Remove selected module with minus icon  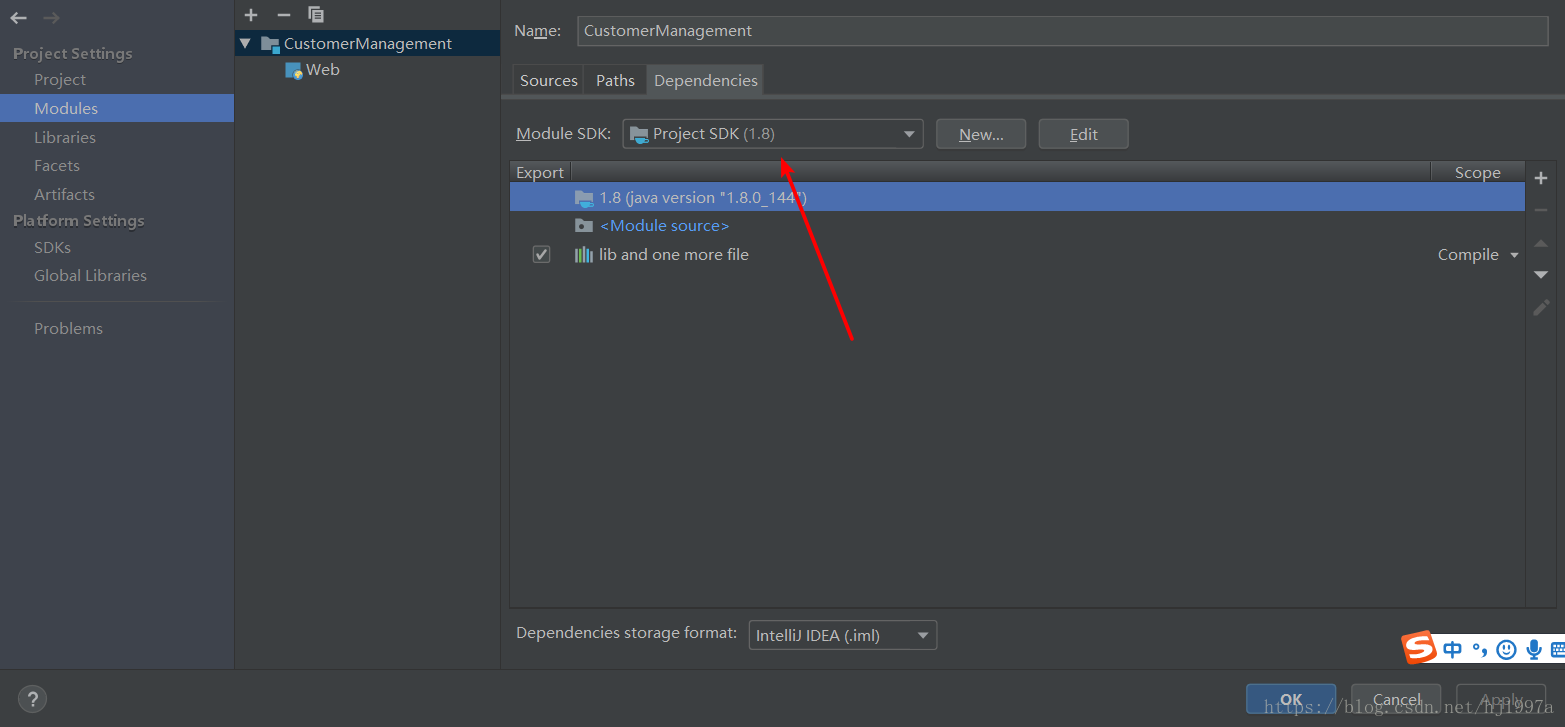283,14
